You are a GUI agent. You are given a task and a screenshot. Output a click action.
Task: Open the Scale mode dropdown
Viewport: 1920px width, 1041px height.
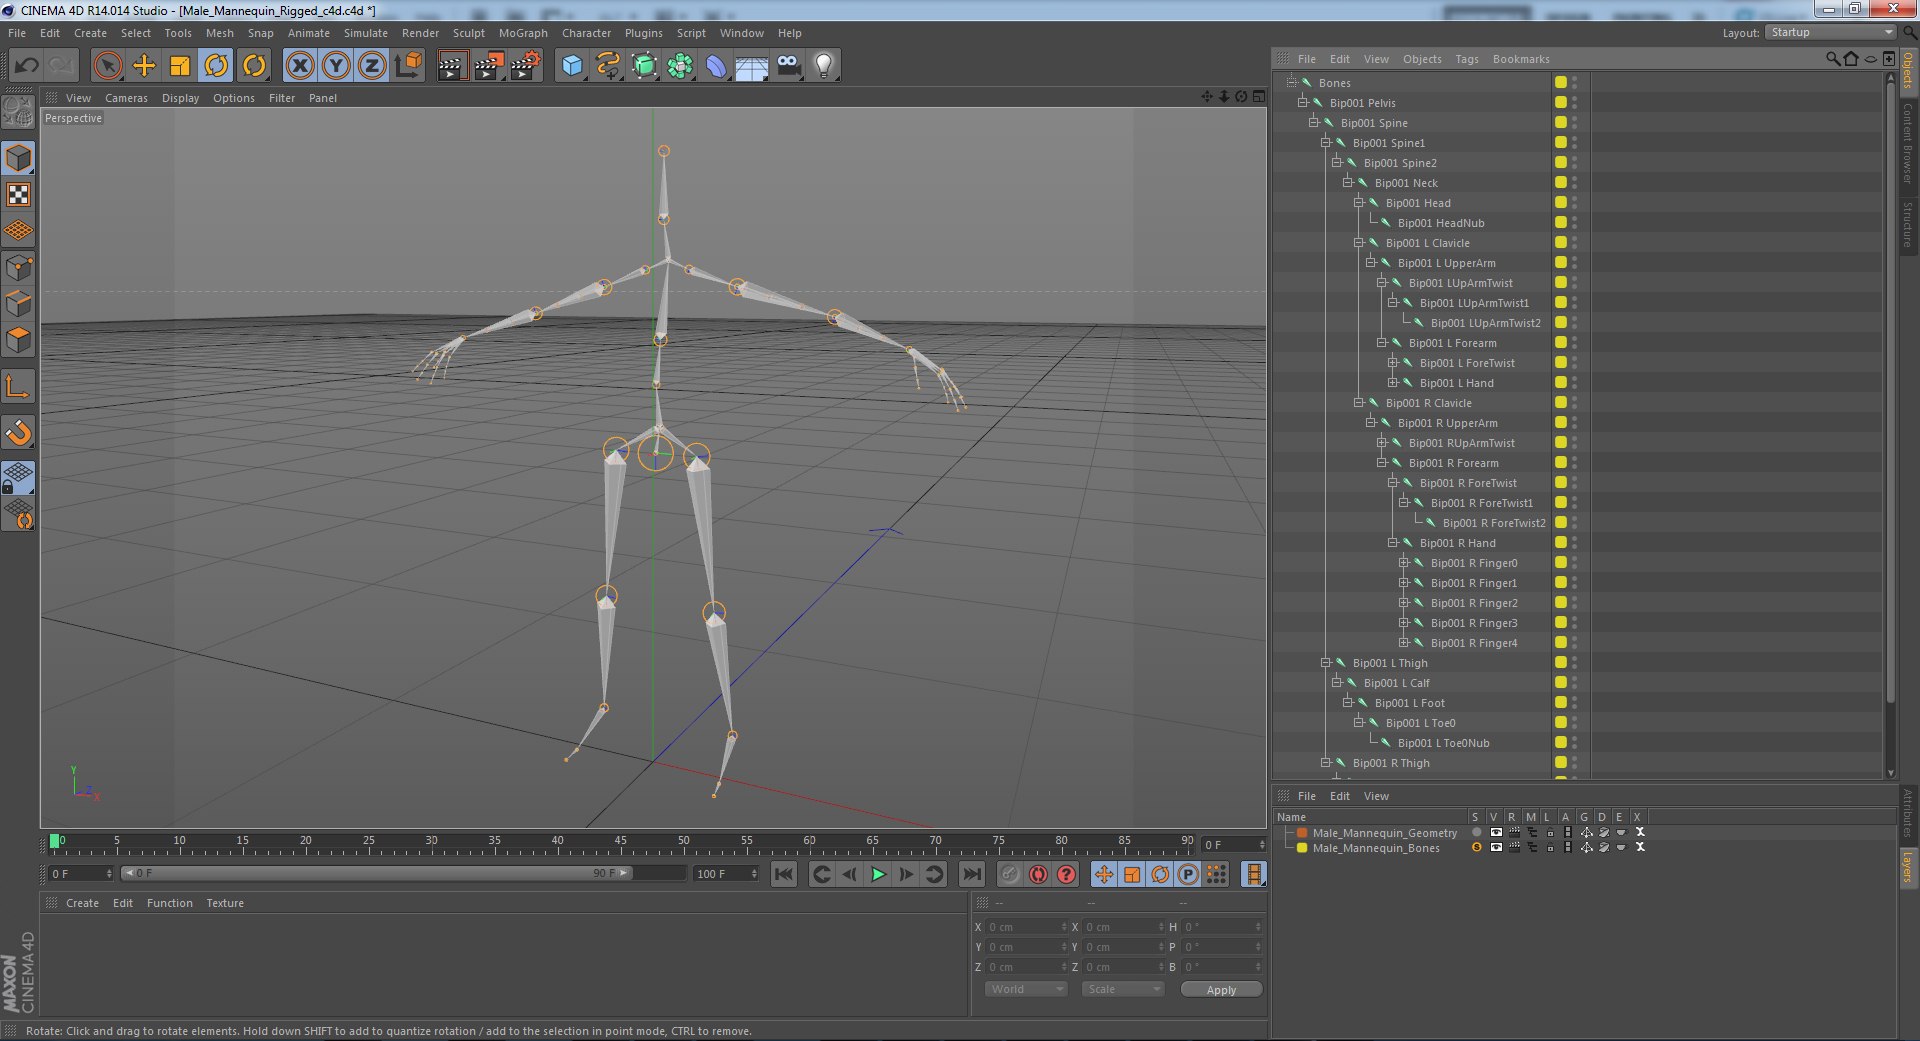coord(1123,989)
